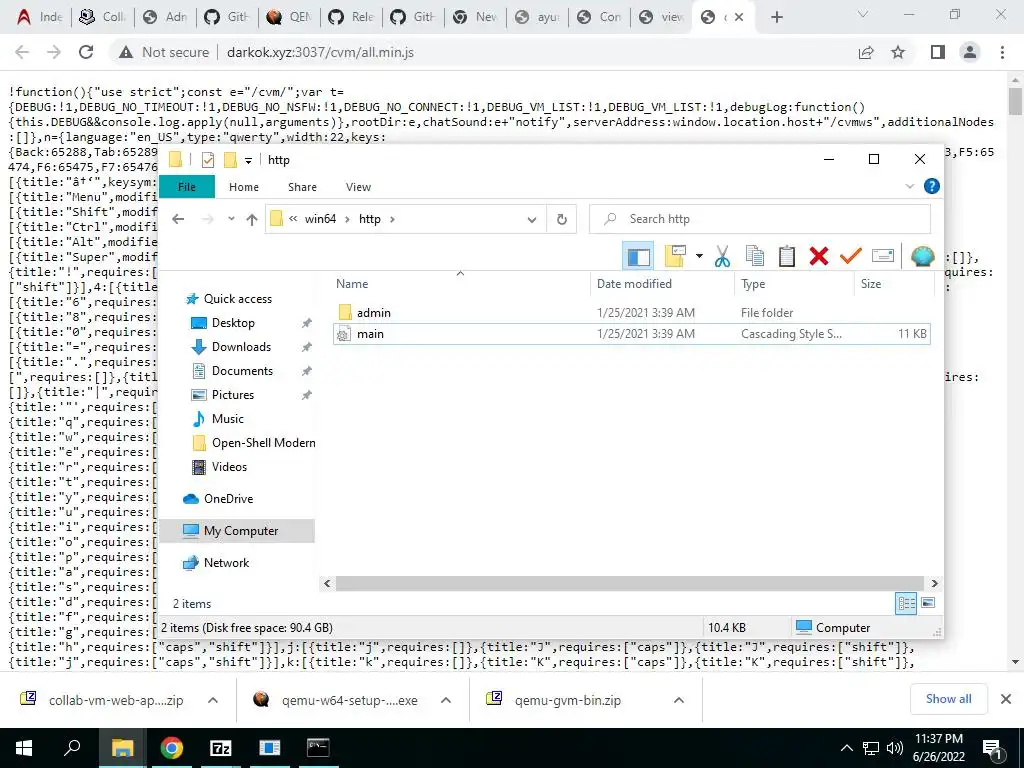Click the Chrome share page icon
The image size is (1024, 768).
pyautogui.click(x=866, y=52)
